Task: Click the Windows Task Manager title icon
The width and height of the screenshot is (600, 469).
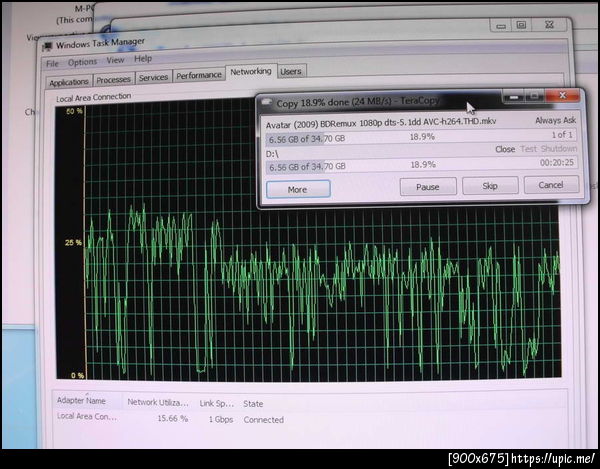Action: click(x=47, y=47)
